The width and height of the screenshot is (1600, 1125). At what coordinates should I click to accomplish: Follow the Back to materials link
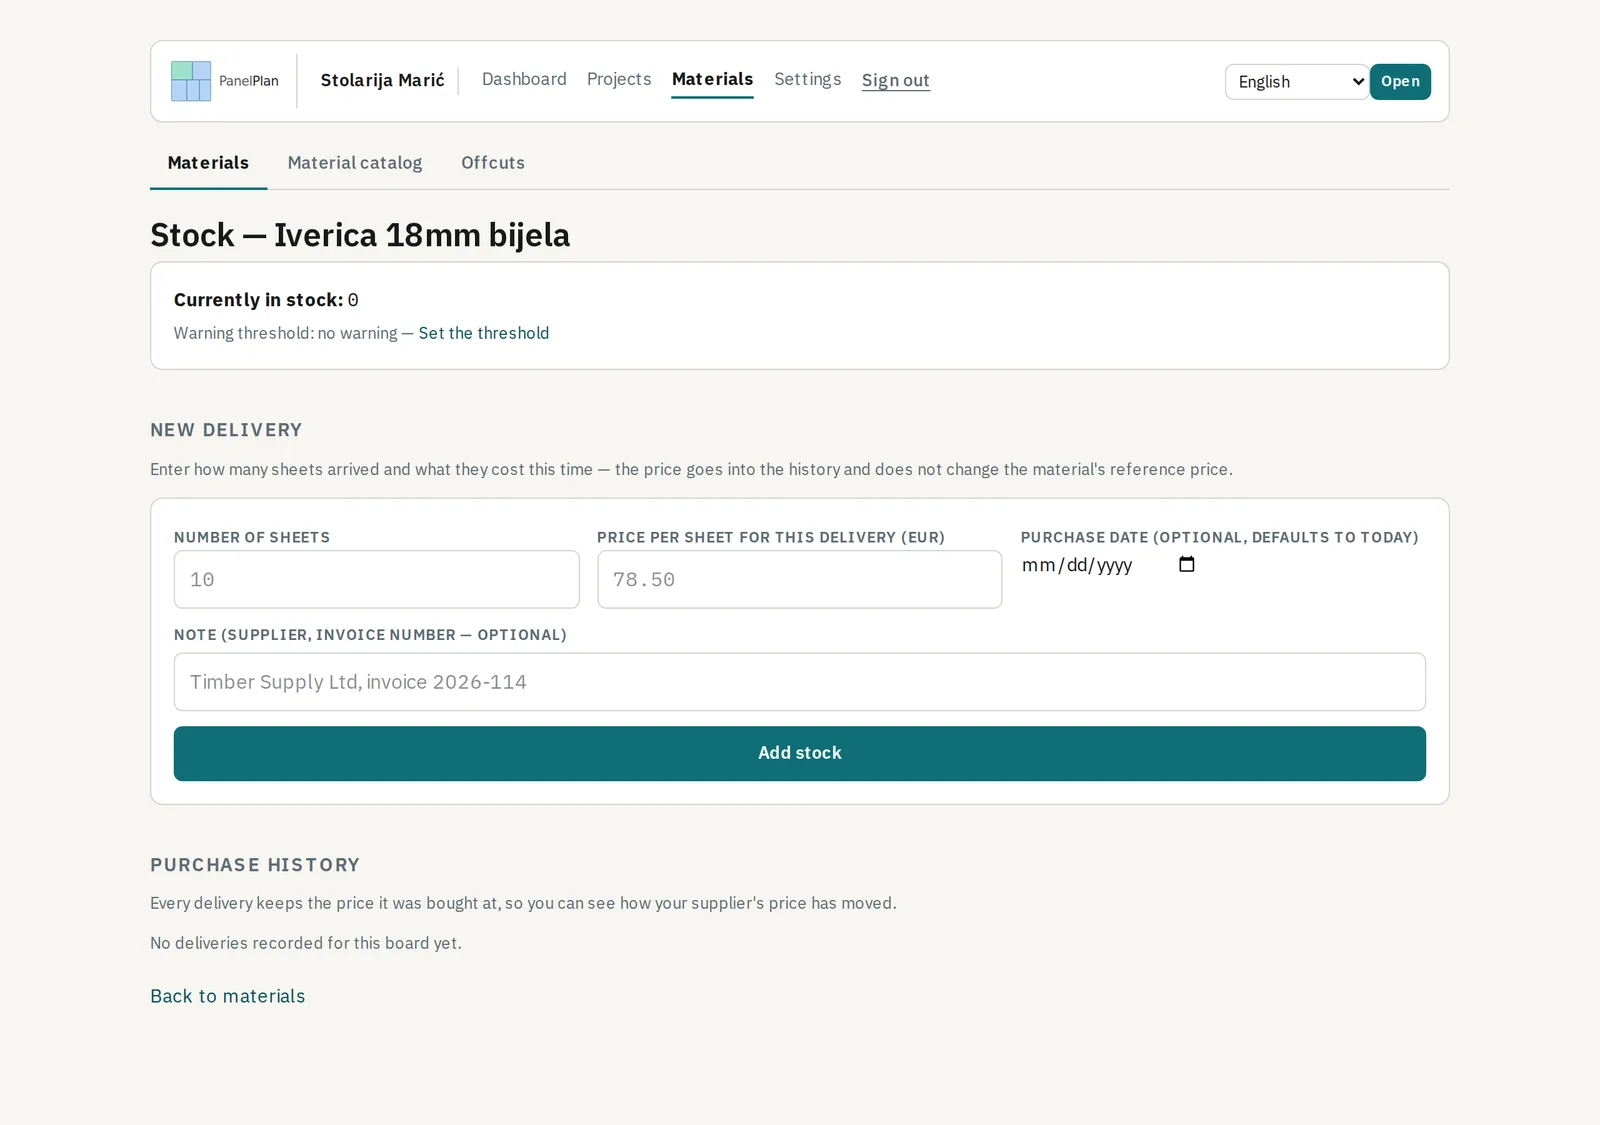coord(228,996)
